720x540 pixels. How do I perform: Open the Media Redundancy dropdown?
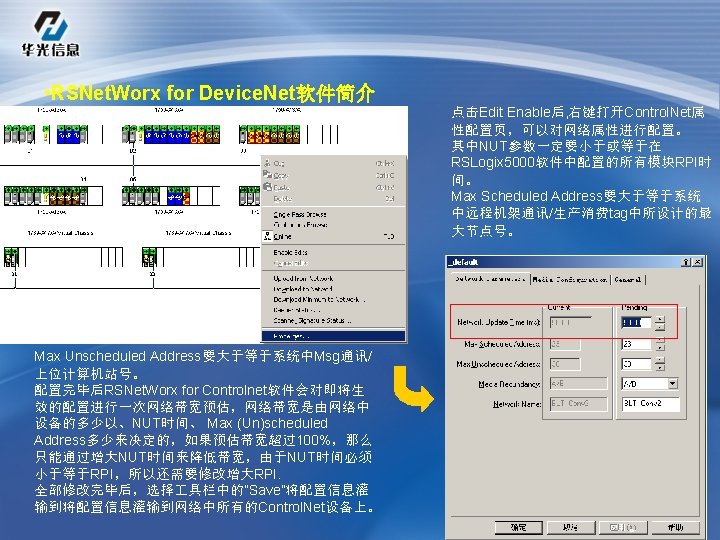(x=673, y=383)
